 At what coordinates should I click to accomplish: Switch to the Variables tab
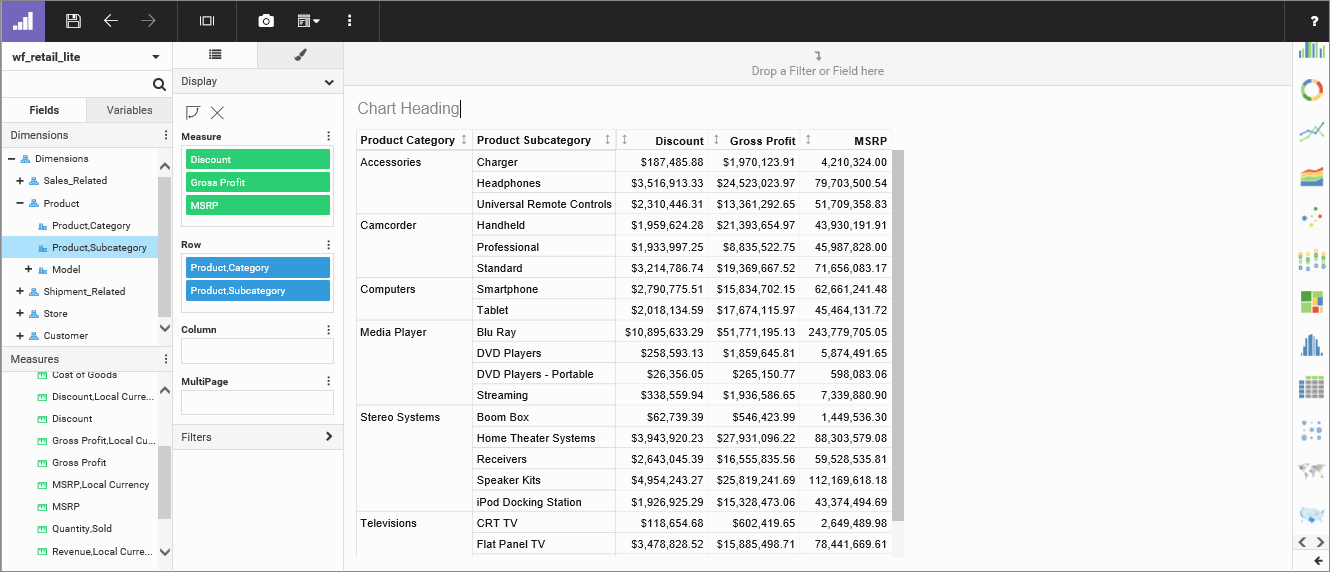(129, 110)
